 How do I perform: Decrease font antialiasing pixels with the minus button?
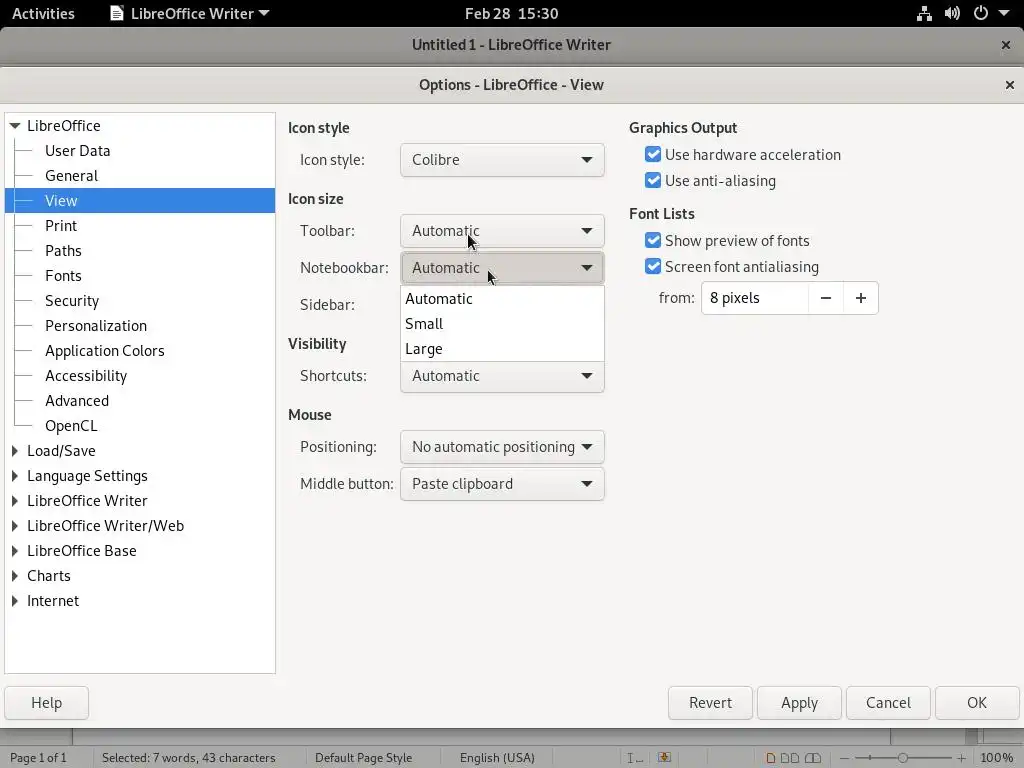click(825, 298)
